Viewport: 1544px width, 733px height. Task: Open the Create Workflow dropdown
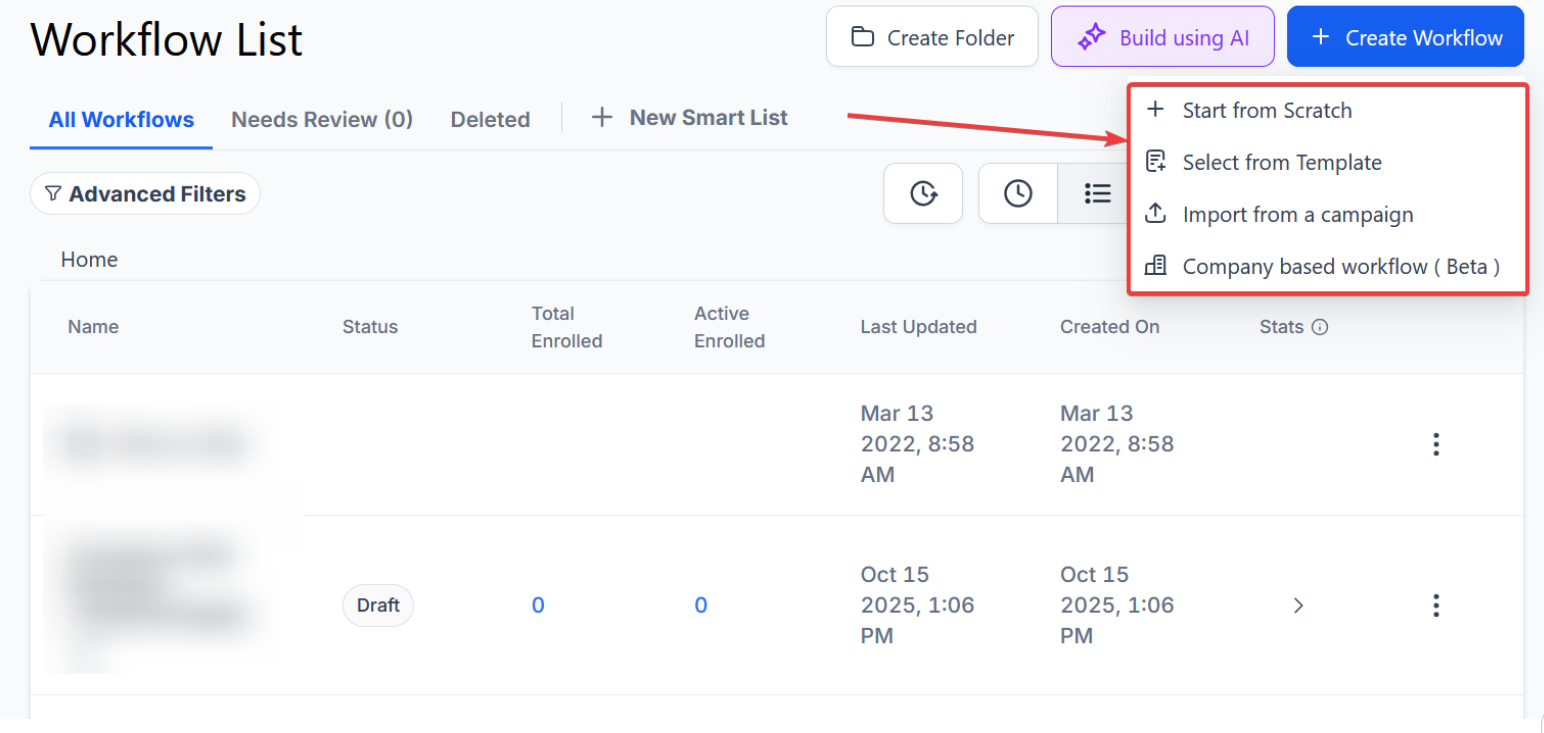[x=1405, y=38]
